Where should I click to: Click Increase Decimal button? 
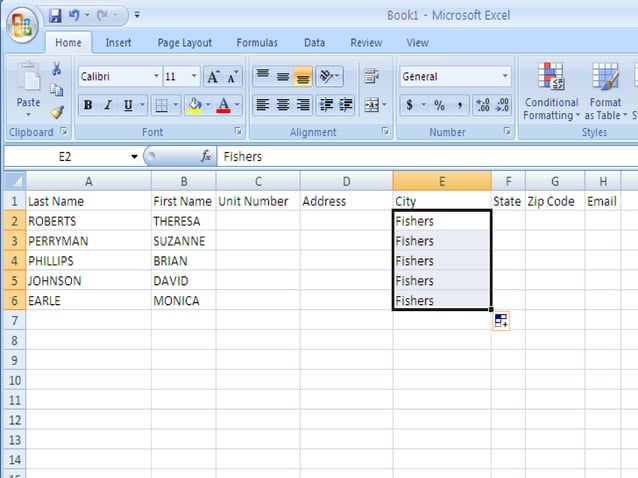point(483,105)
